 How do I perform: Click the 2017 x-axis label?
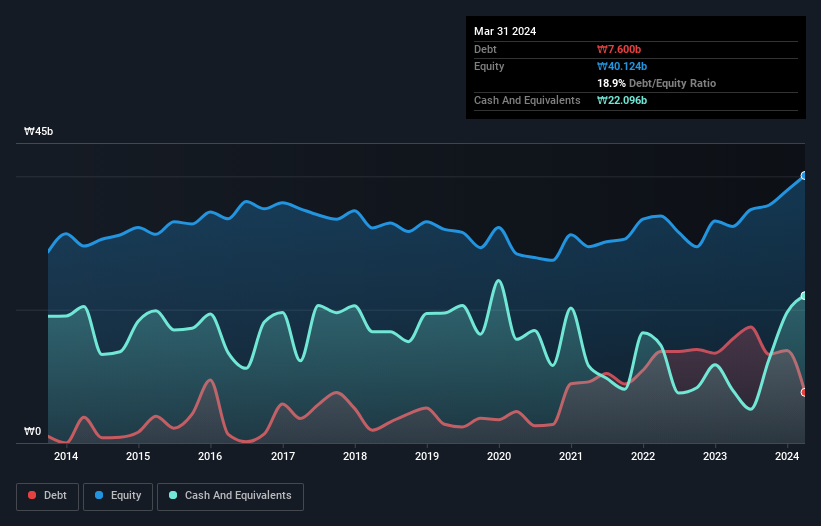[283, 456]
